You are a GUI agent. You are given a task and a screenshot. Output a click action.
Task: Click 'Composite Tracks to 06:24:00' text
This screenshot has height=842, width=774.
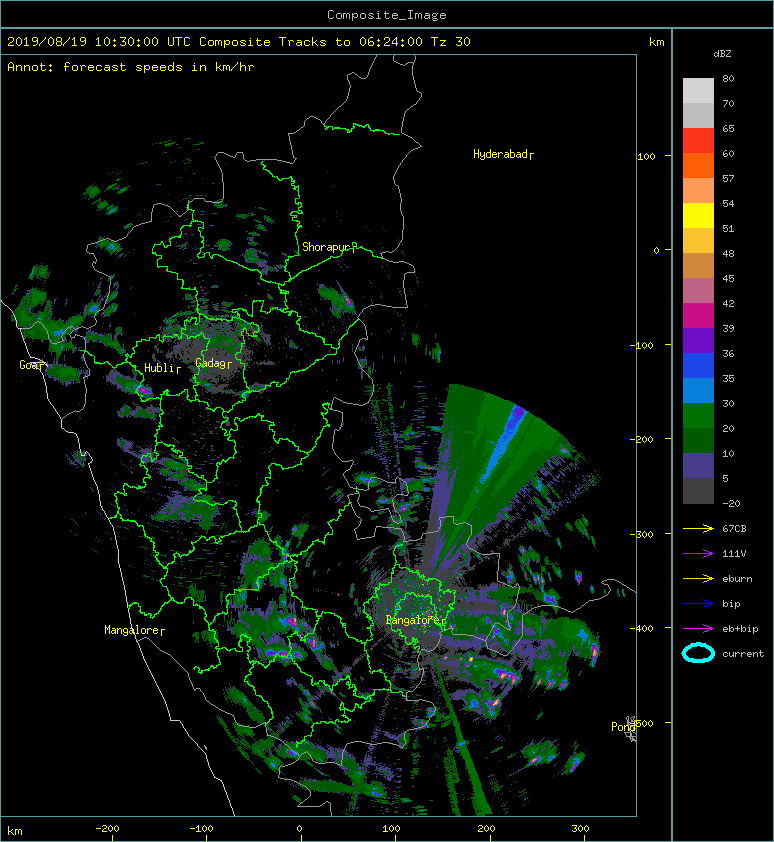[x=311, y=42]
